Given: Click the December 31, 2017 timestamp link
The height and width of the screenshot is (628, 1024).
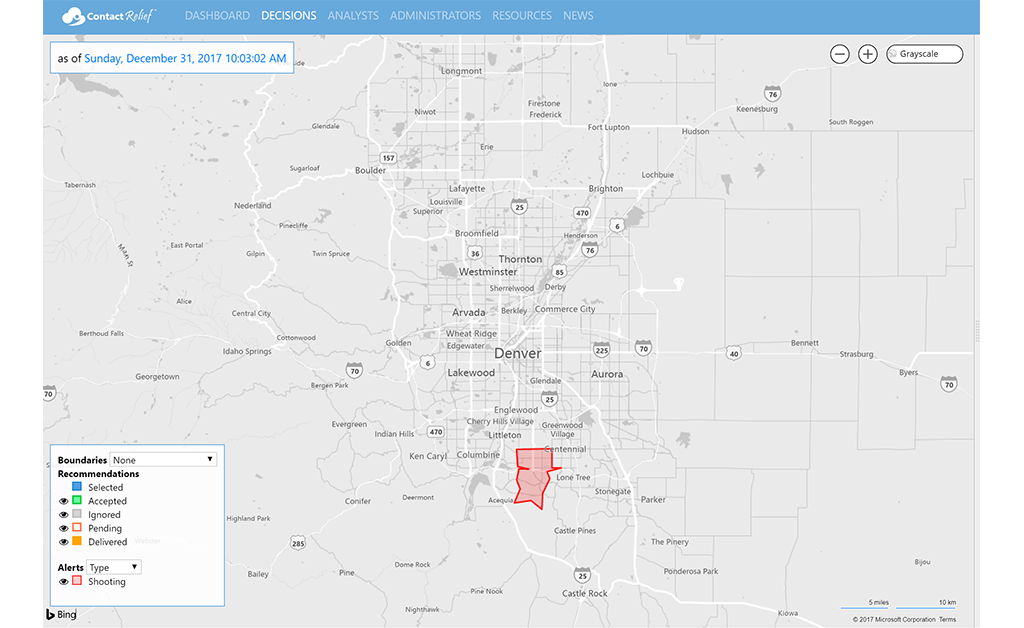Looking at the screenshot, I should click(x=185, y=58).
